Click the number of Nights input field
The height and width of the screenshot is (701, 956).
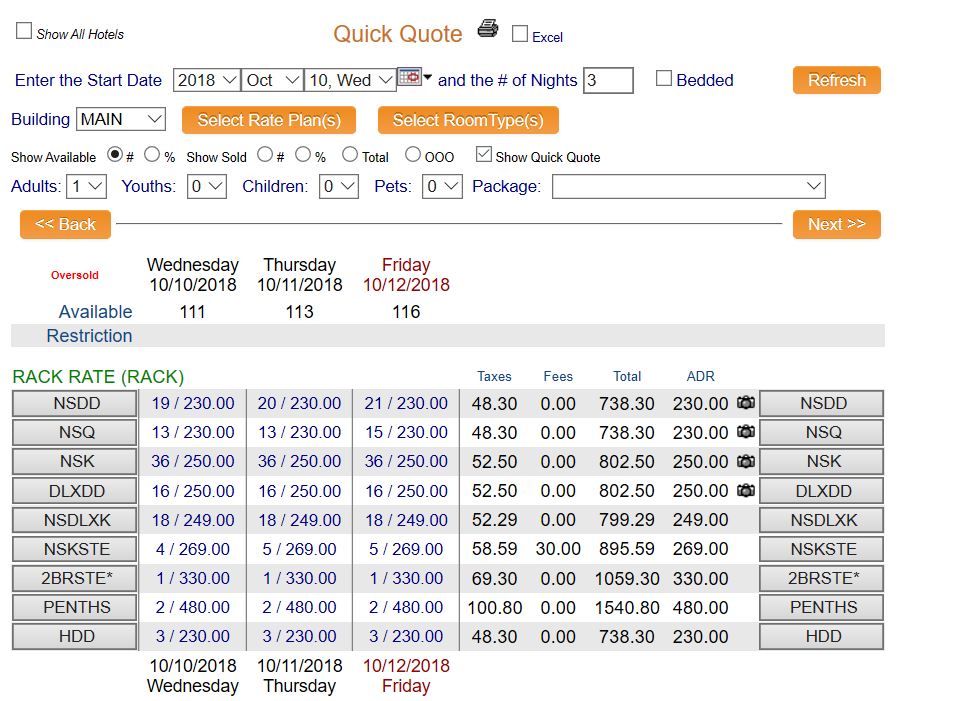(x=608, y=80)
